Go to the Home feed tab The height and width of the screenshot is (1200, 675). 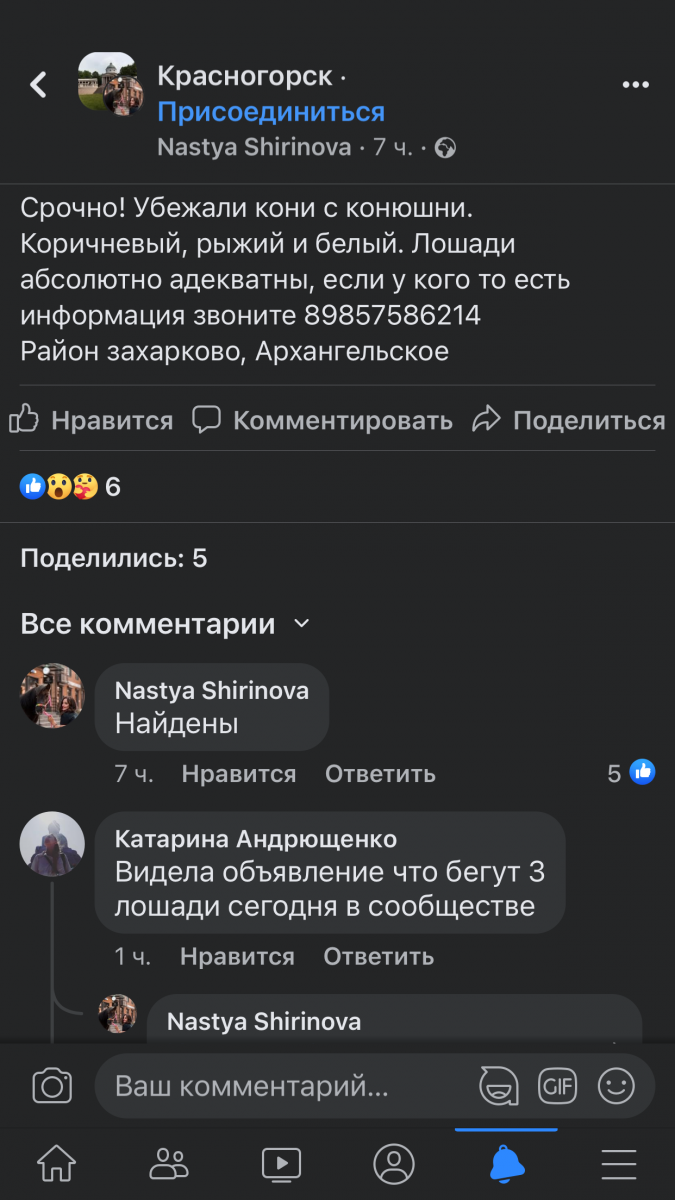coord(56,1163)
